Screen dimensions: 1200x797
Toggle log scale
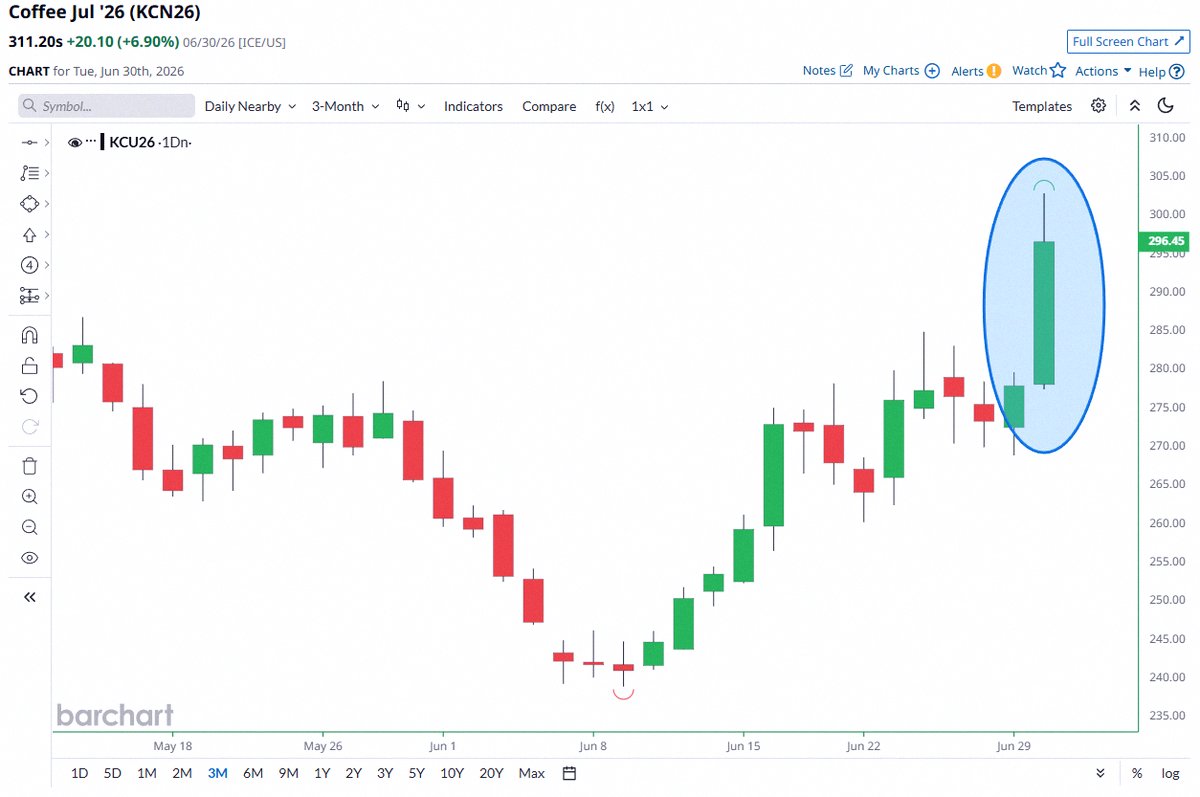[1170, 773]
